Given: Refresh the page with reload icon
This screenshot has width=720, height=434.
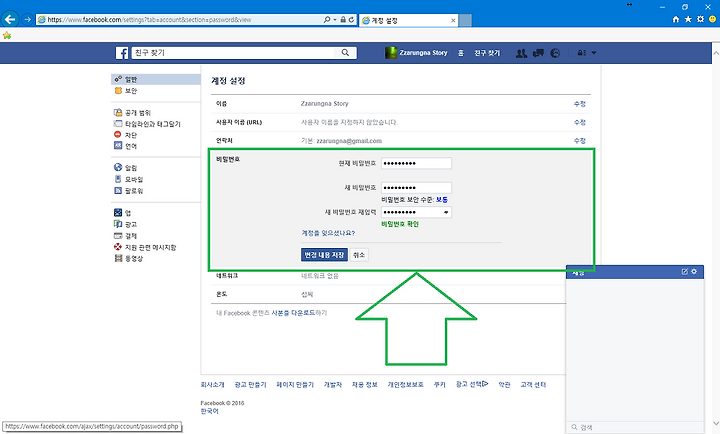Looking at the screenshot, I should (x=351, y=20).
